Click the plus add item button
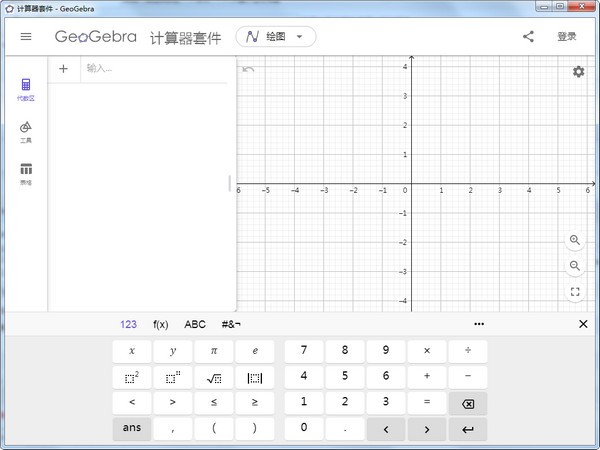This screenshot has height=450, width=600. coord(64,69)
